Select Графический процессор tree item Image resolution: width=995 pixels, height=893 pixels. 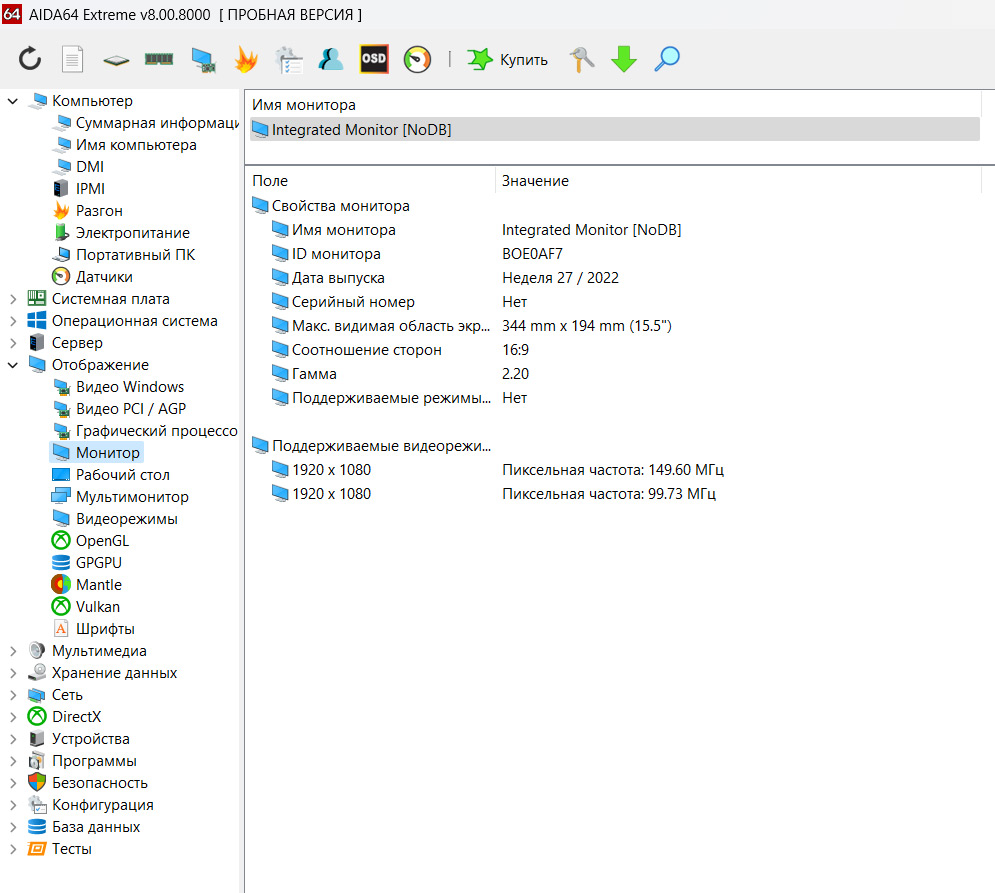145,431
